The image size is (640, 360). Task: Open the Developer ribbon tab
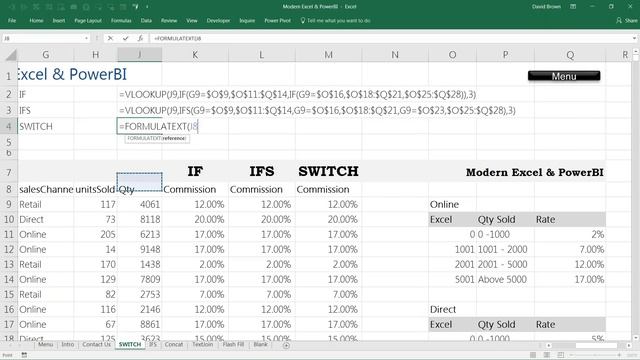pos(218,20)
